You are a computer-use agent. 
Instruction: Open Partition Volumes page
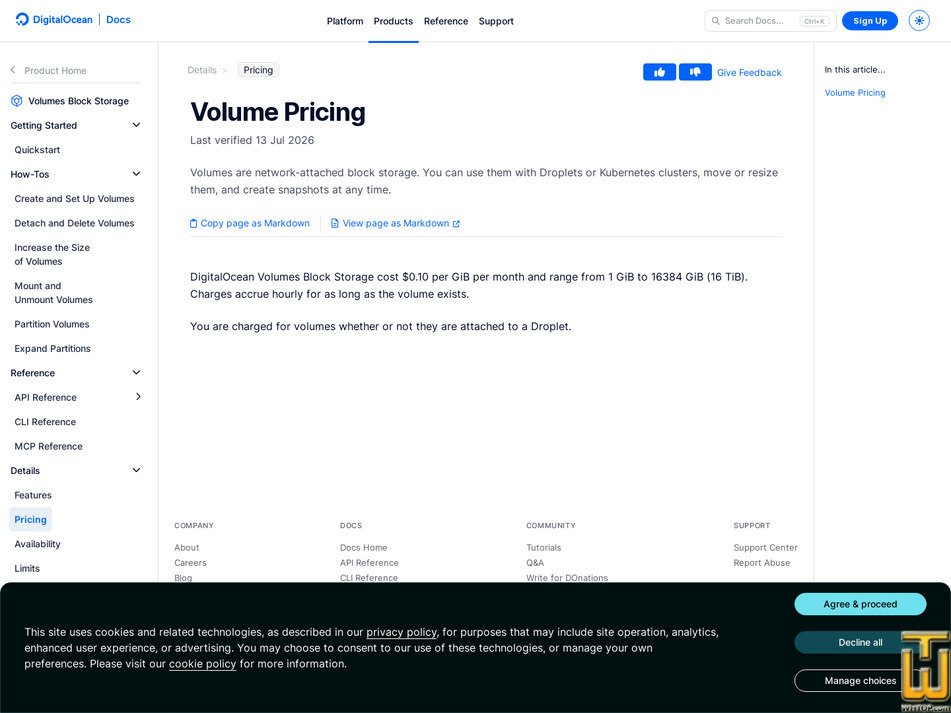(52, 324)
